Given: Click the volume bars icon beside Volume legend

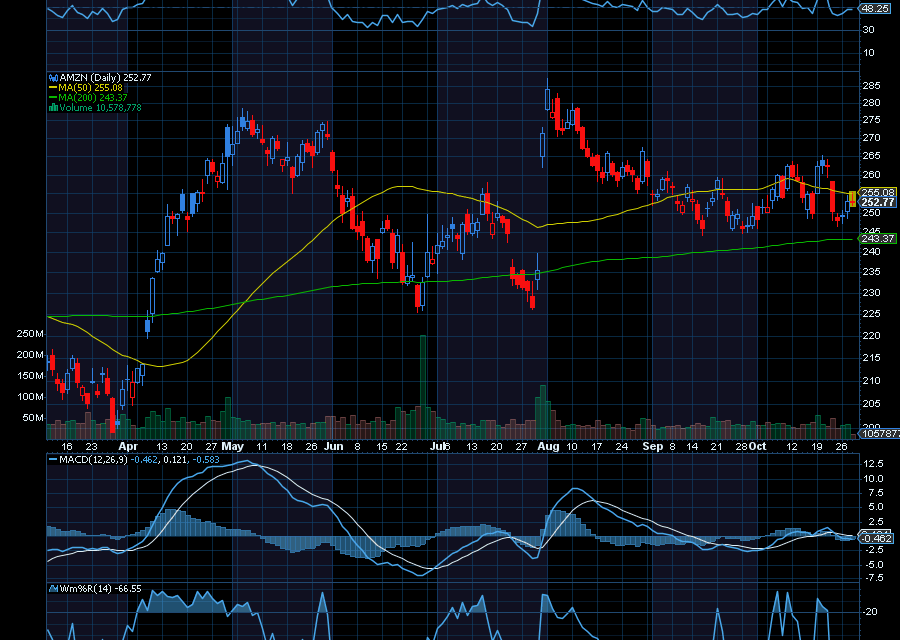Looking at the screenshot, I should point(53,107).
